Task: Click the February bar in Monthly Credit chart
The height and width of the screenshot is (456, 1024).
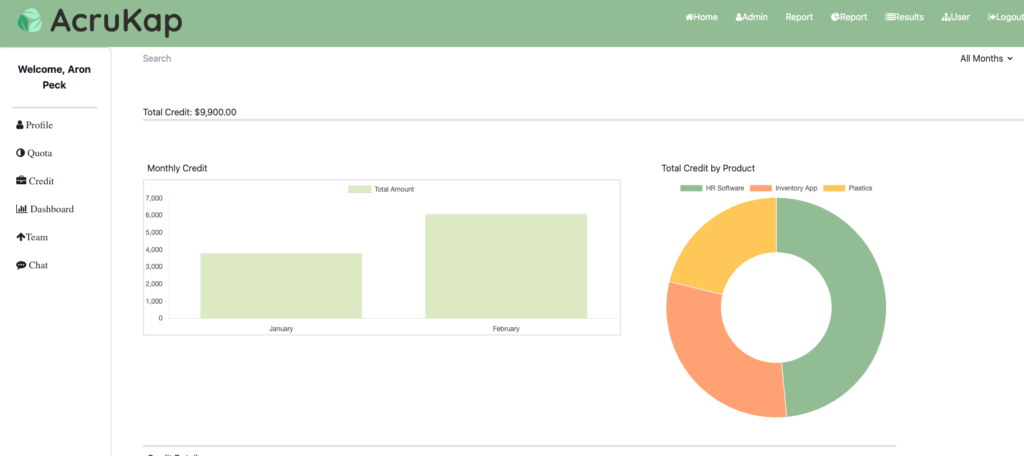Action: (x=506, y=266)
